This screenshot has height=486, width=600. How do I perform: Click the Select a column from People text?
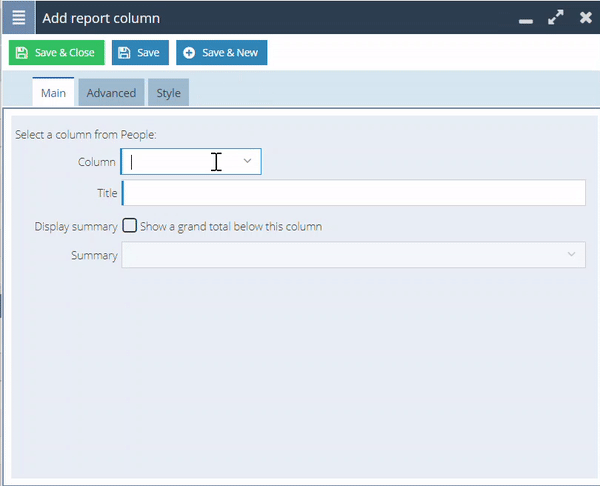pos(86,135)
